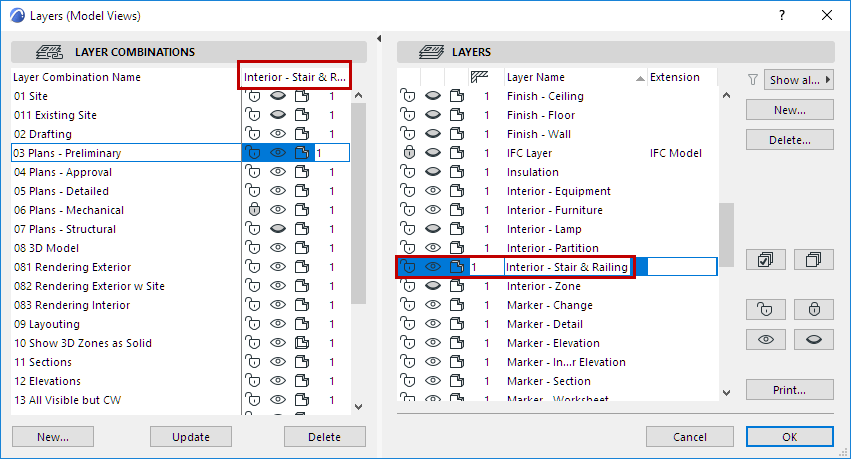
Task: Click the Print... button
Action: [x=789, y=390]
